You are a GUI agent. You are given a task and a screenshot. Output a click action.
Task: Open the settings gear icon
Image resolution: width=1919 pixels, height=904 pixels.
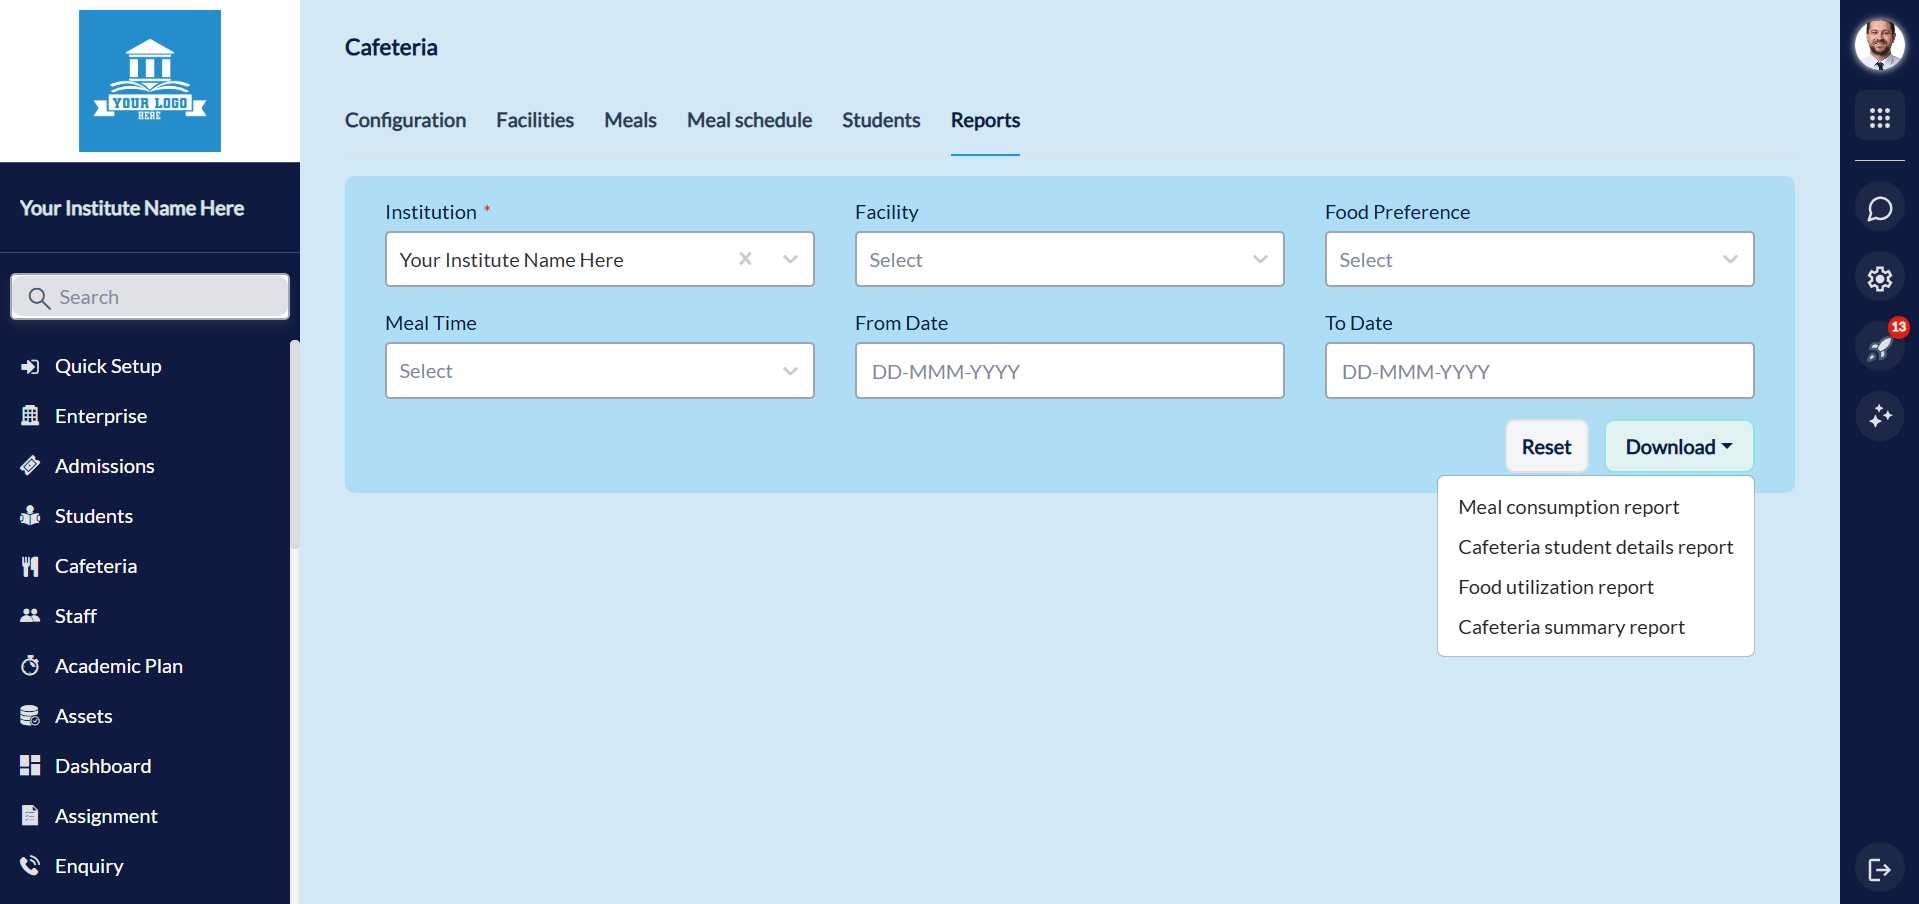[x=1879, y=279]
